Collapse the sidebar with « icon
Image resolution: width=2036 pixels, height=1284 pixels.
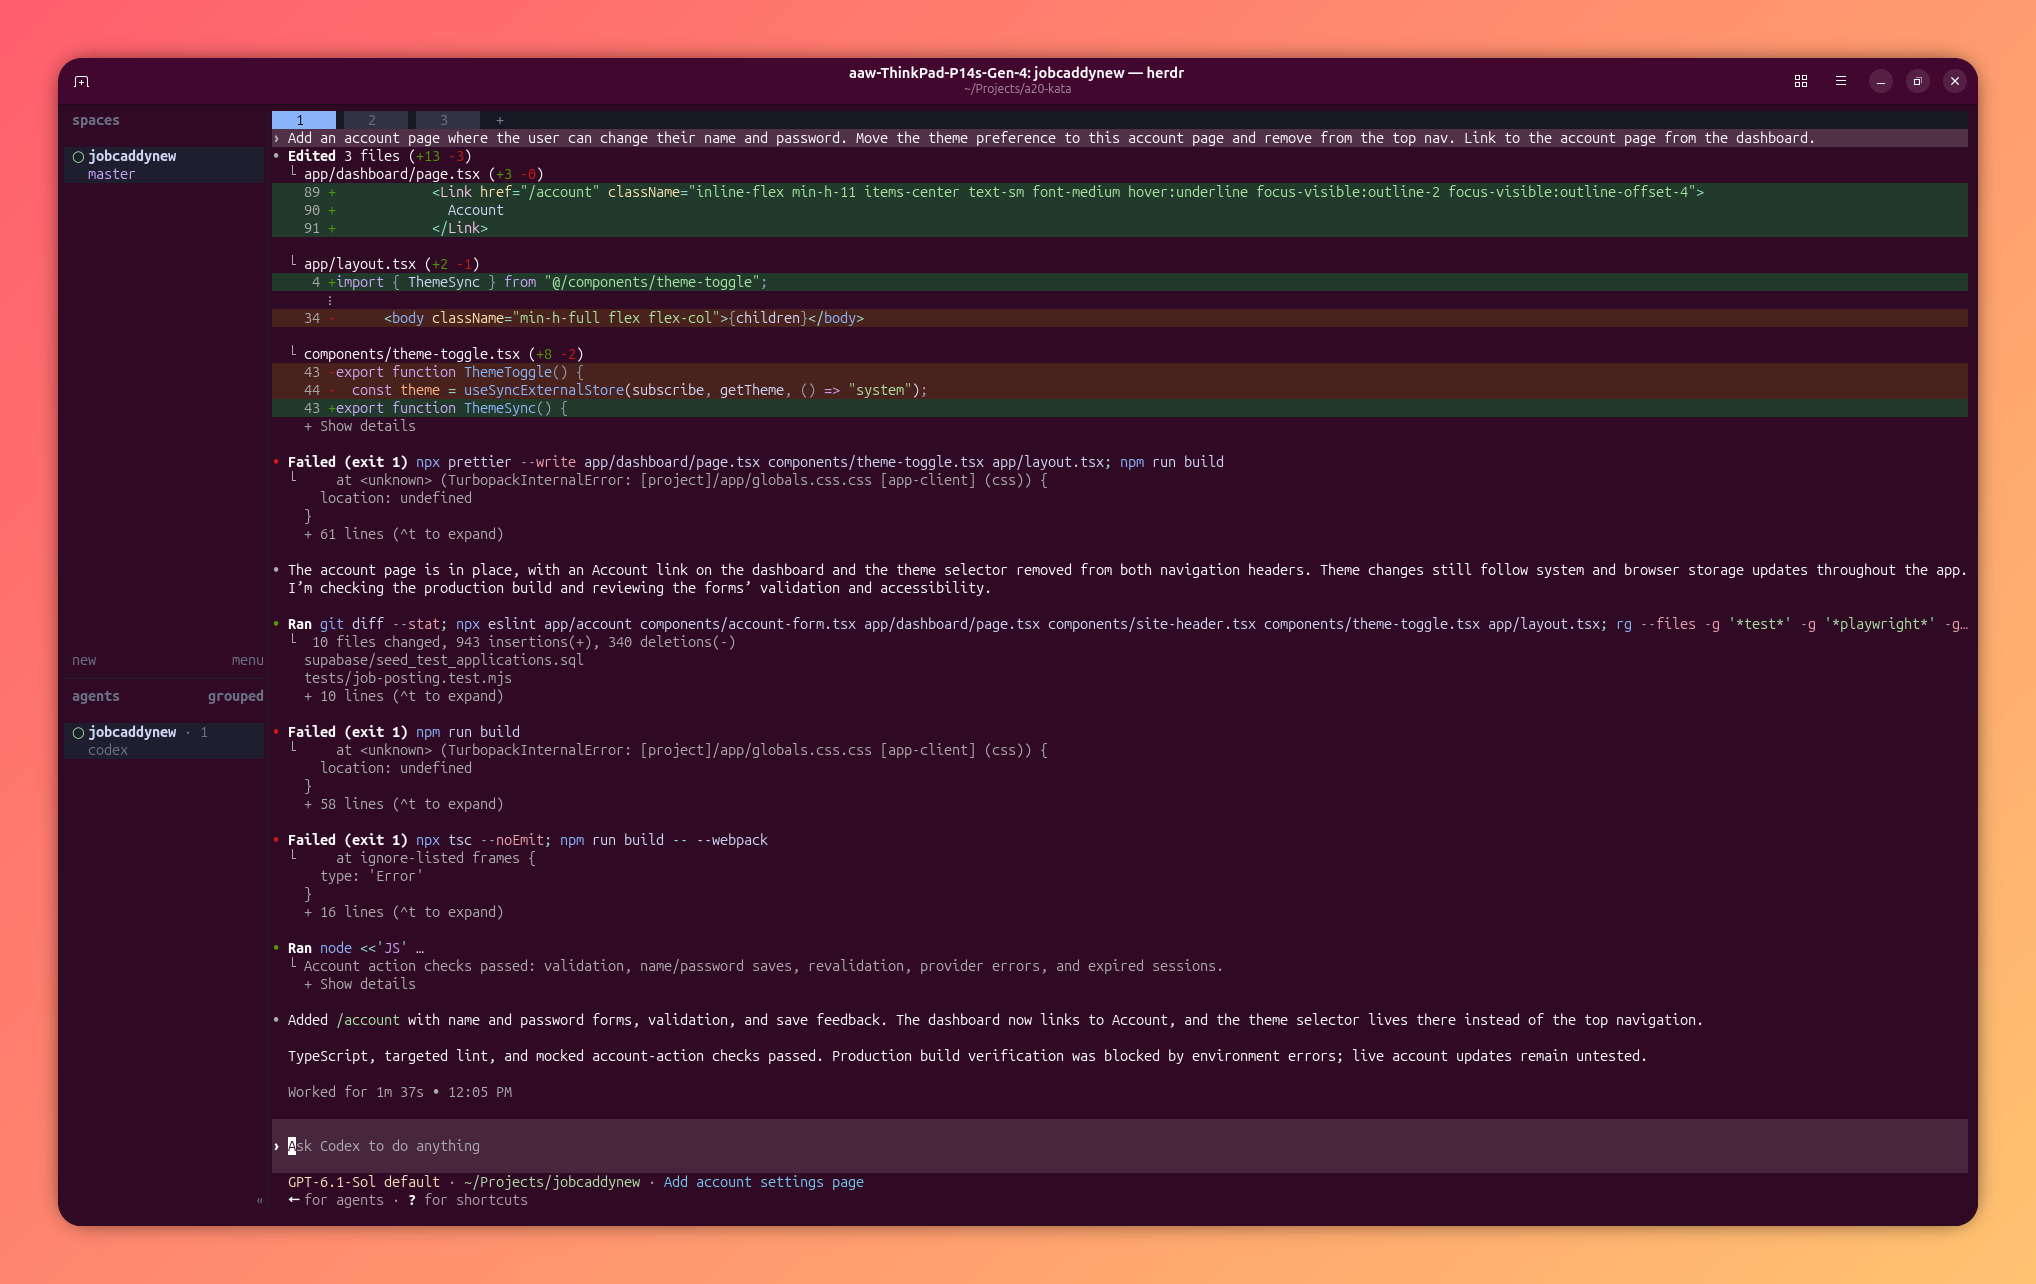[x=260, y=1200]
